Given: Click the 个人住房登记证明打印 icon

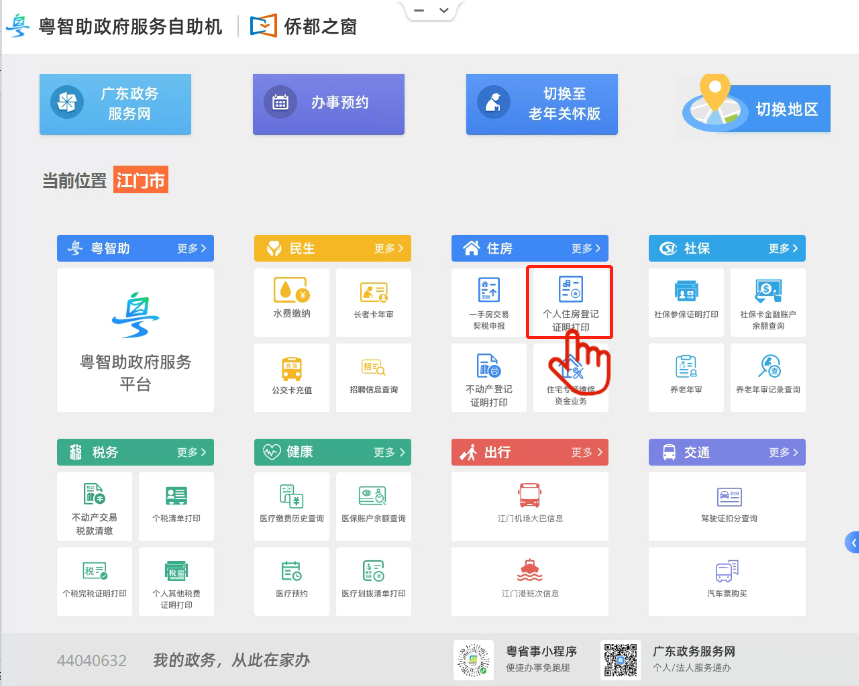Looking at the screenshot, I should [569, 301].
